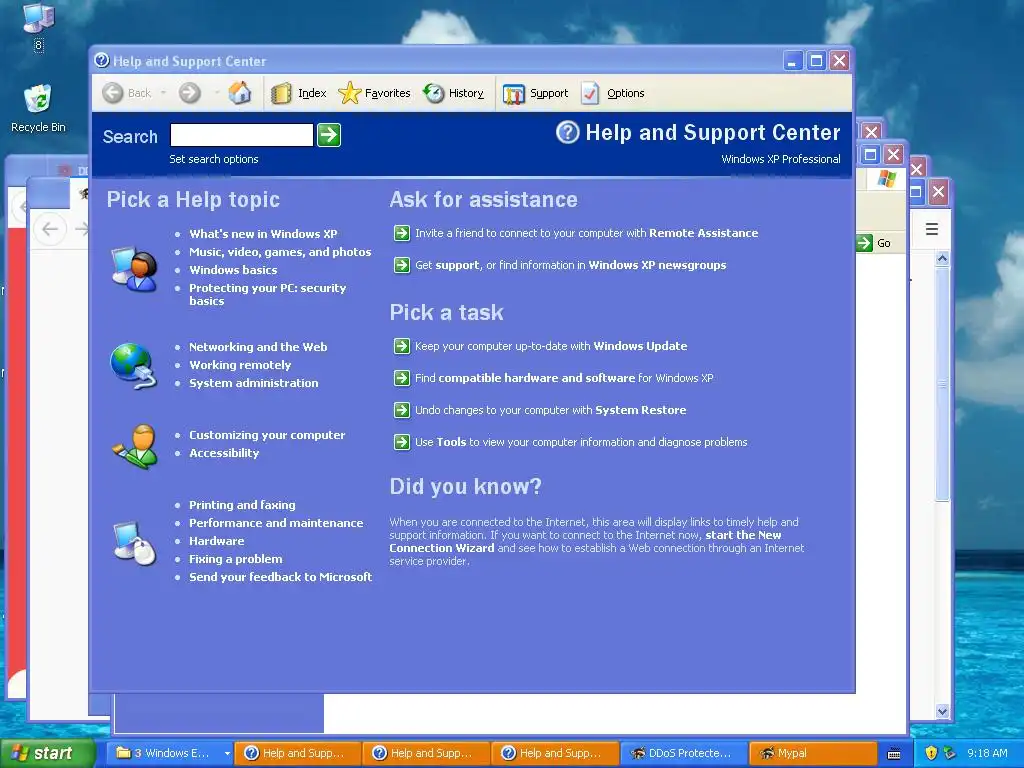Viewport: 1024px width, 768px height.
Task: Click Set search options link
Action: click(x=214, y=159)
